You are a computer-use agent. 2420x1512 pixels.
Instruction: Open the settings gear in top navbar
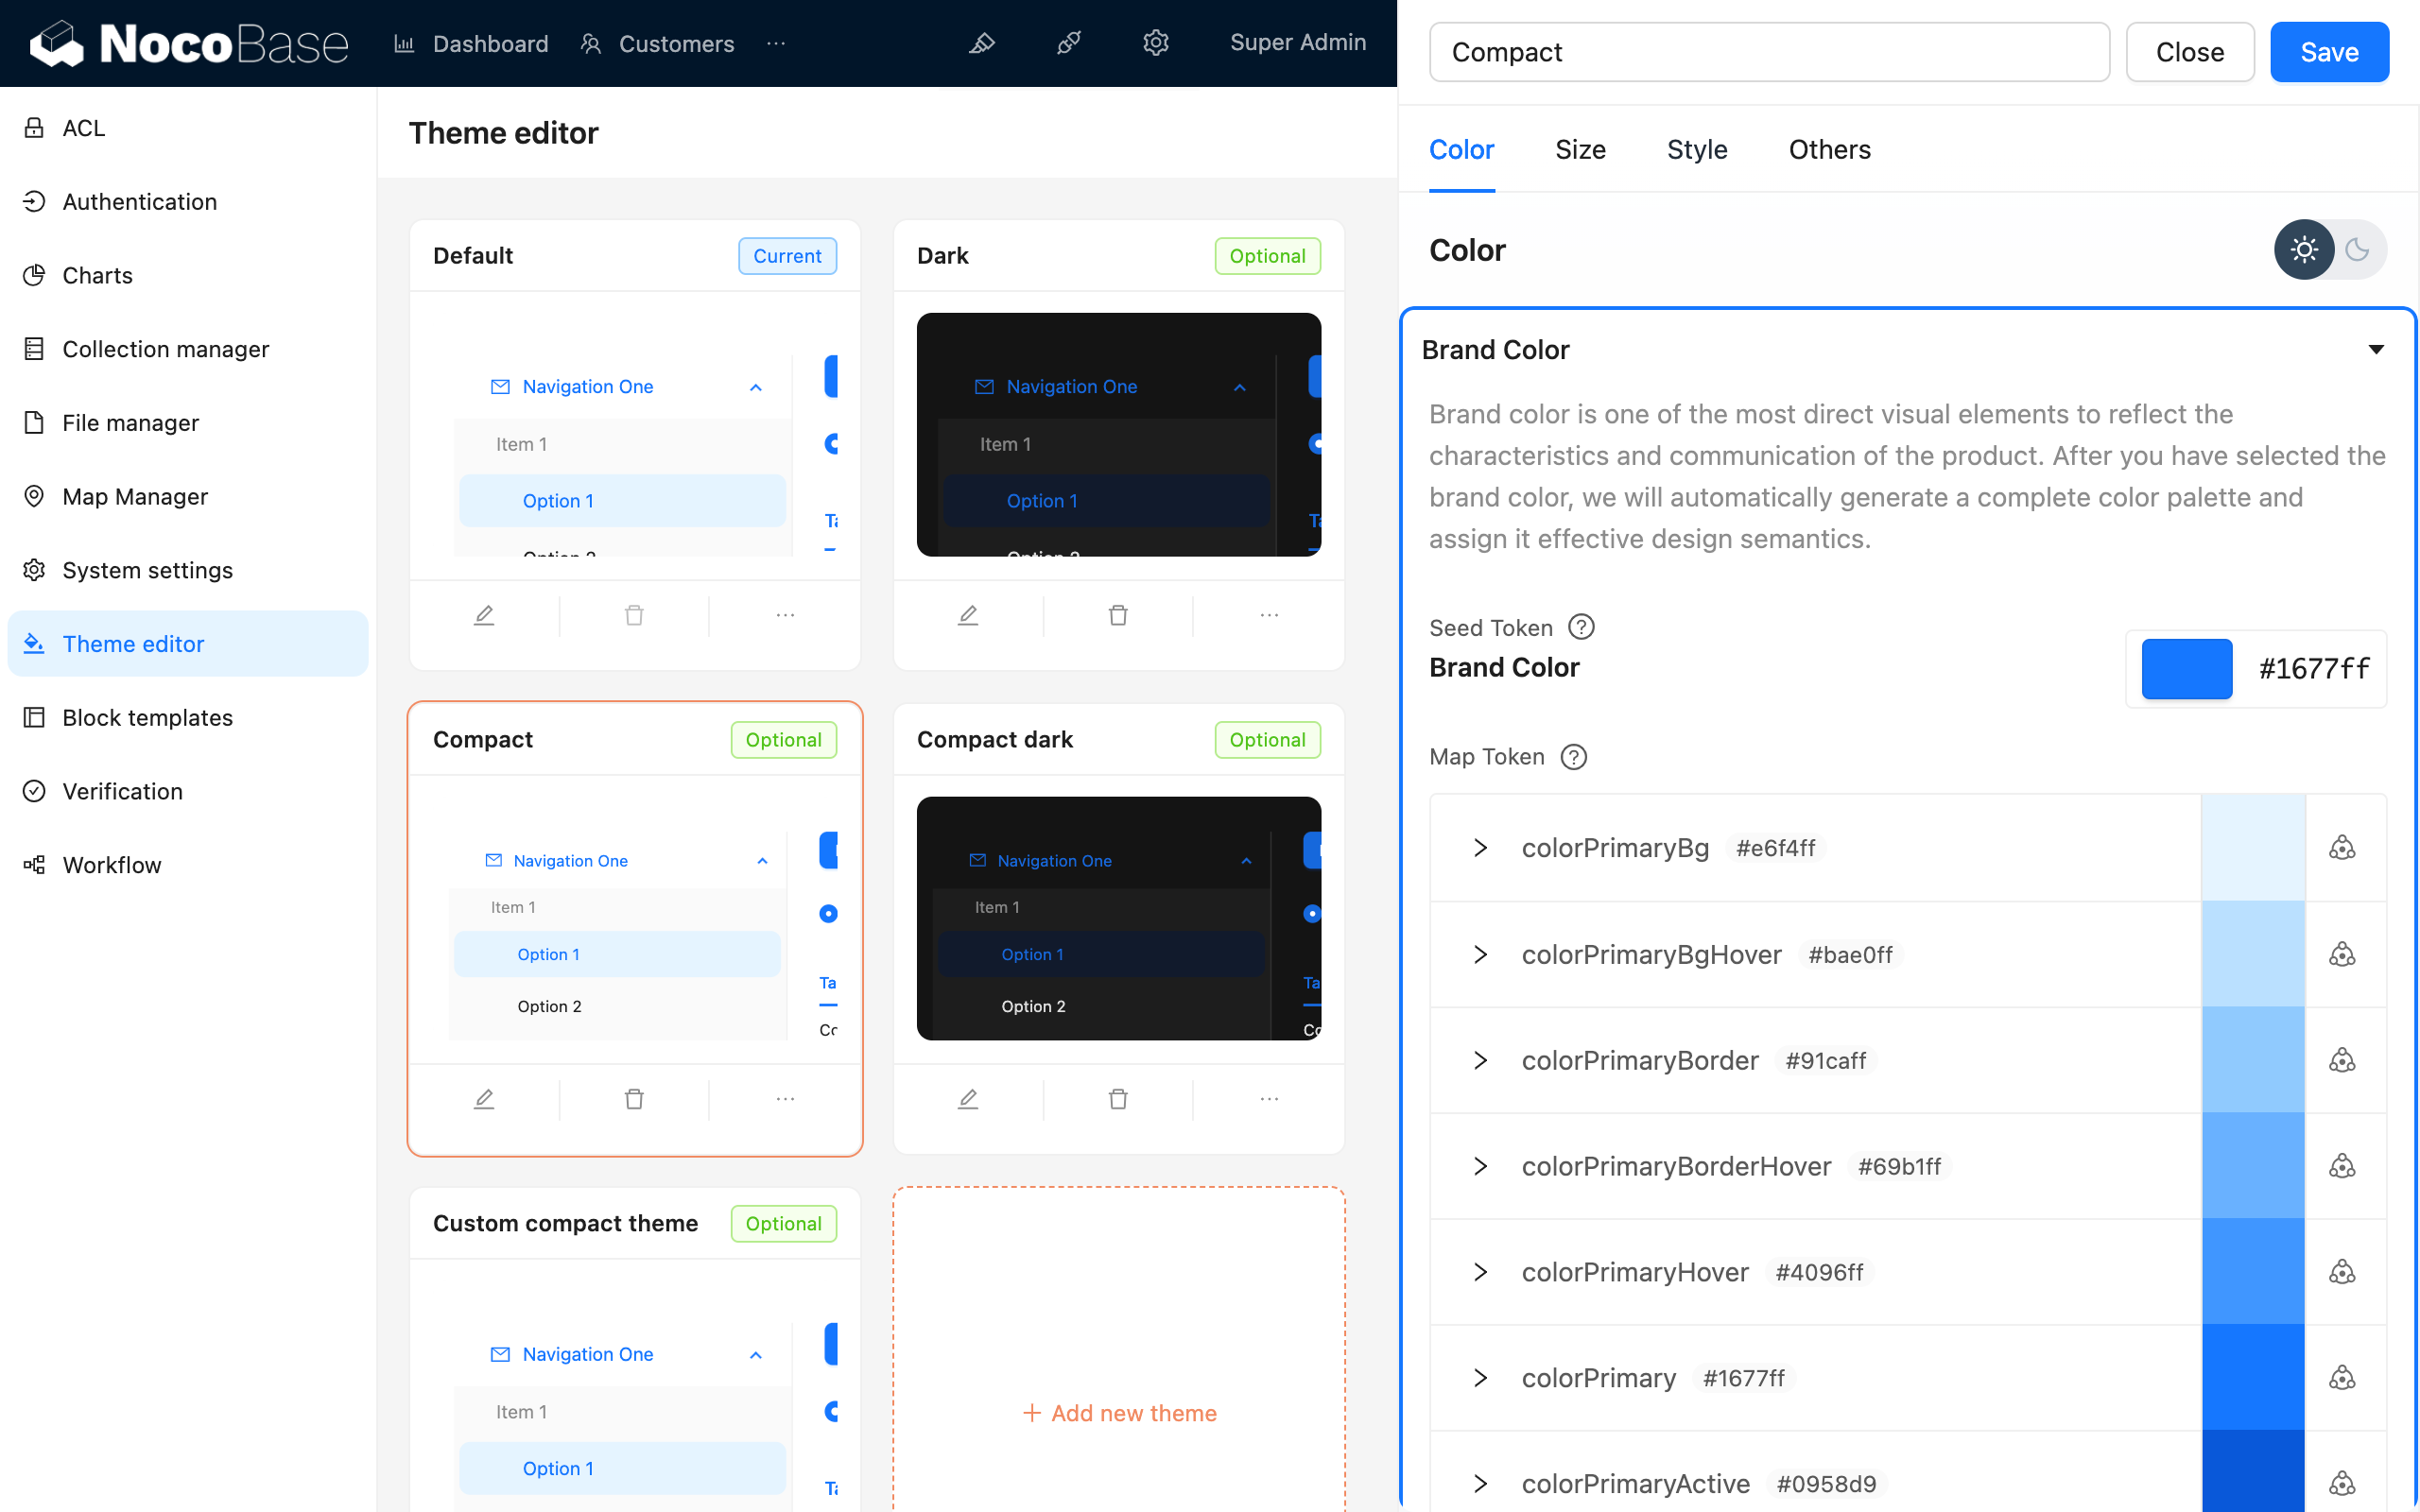(x=1155, y=43)
